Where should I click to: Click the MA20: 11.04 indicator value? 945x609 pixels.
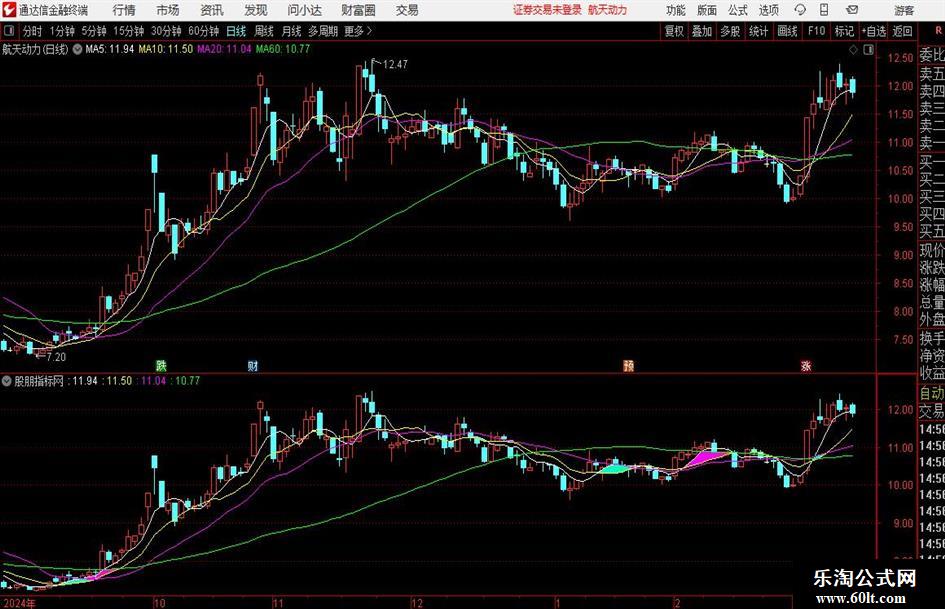[224, 49]
